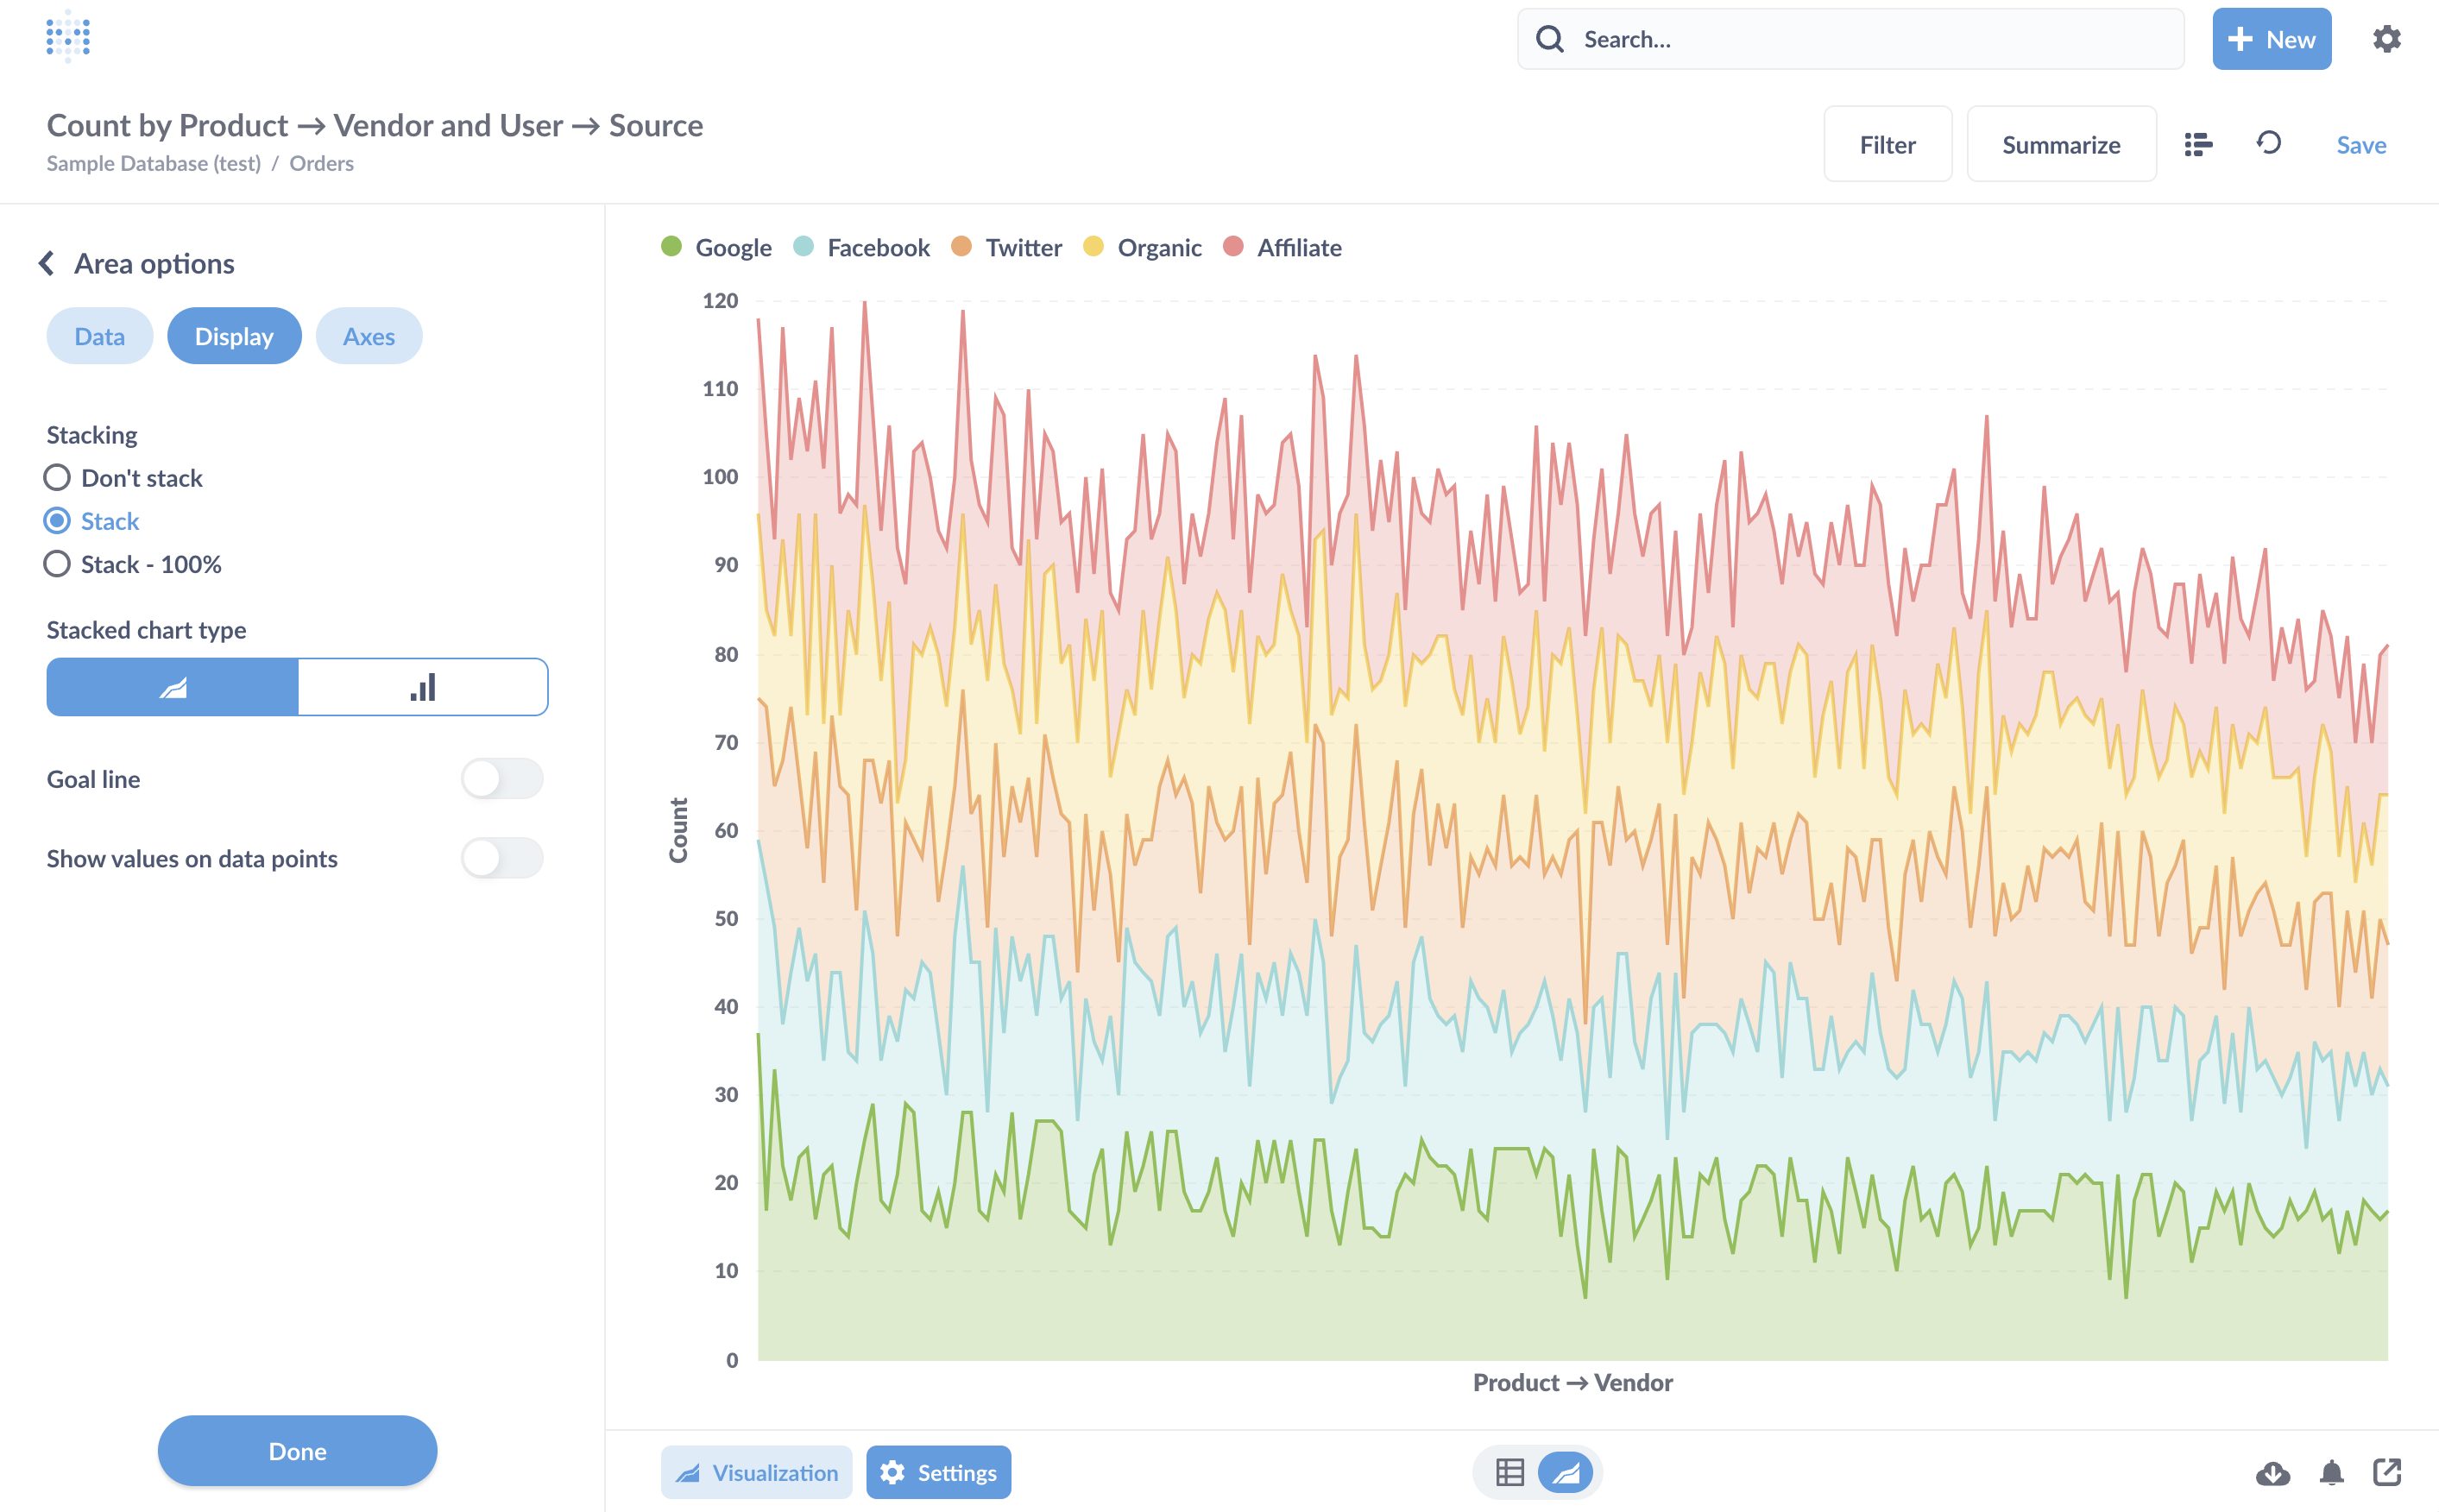
Task: Click the New button
Action: 2271,39
